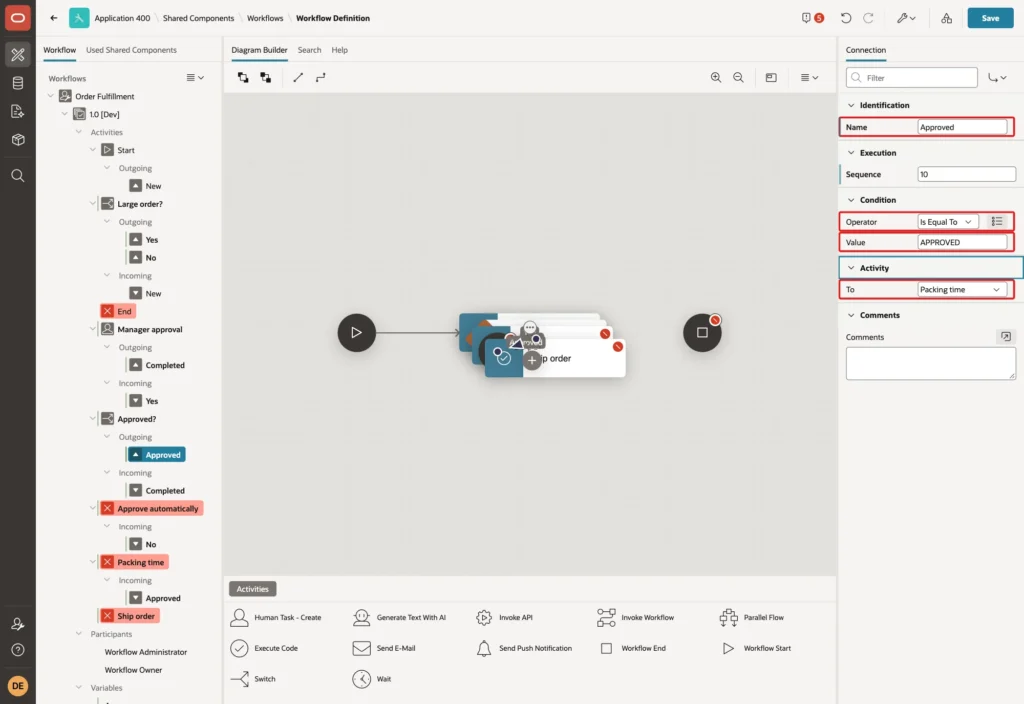Collapse the Identification section

[851, 105]
